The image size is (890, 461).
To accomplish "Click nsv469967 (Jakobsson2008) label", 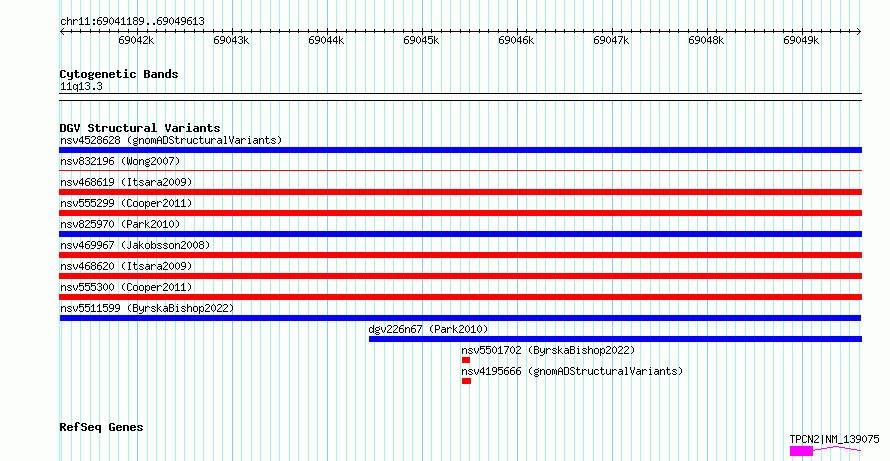I will coord(135,245).
